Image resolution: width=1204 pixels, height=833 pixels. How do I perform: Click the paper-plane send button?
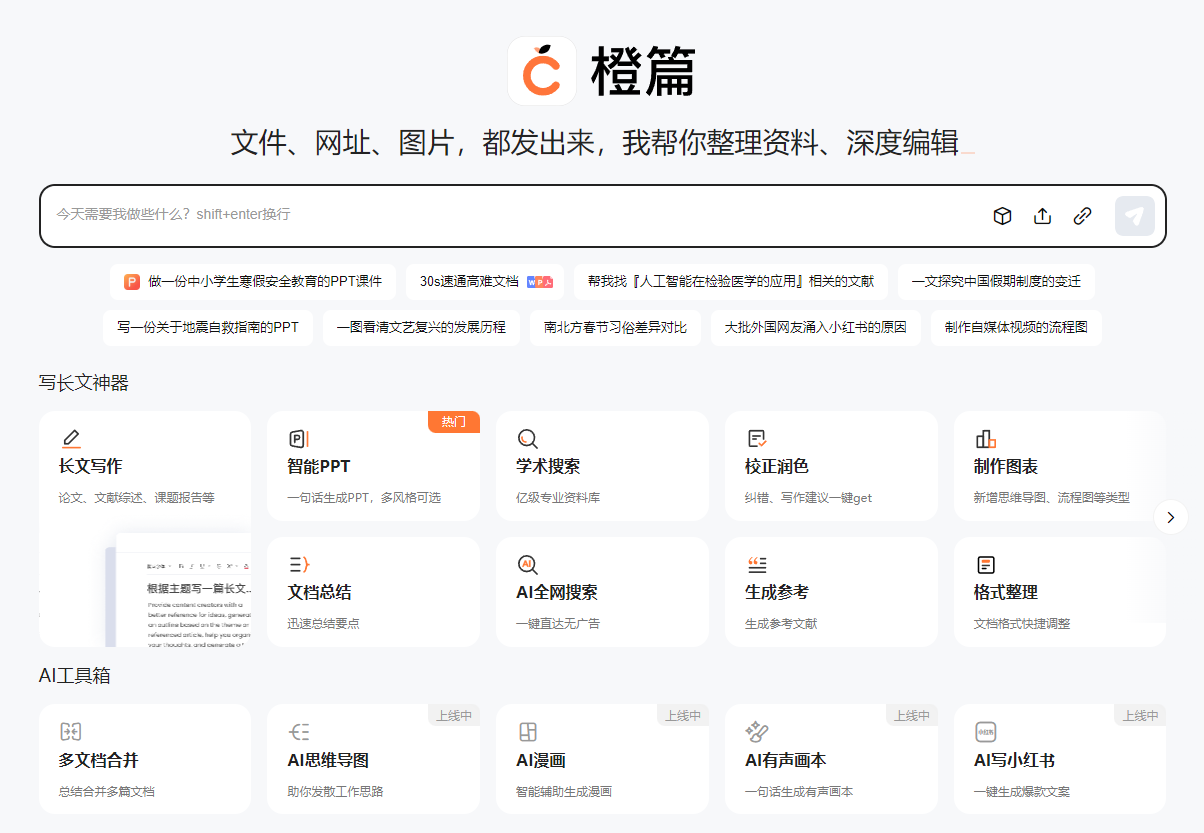click(x=1135, y=216)
